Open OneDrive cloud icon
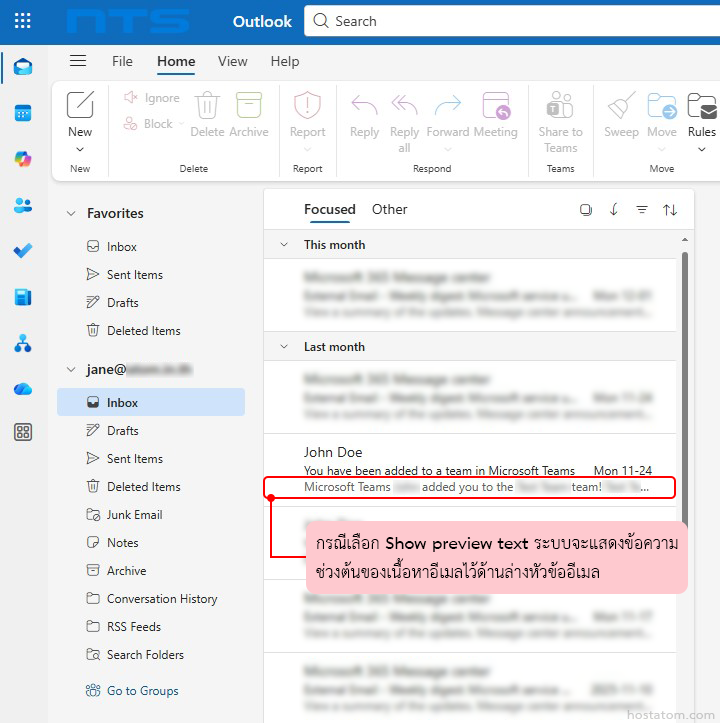The height and width of the screenshot is (723, 720). pos(23,390)
